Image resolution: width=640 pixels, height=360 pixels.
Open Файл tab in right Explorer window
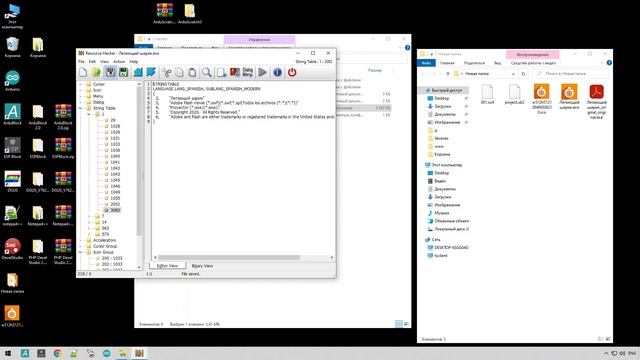427,63
